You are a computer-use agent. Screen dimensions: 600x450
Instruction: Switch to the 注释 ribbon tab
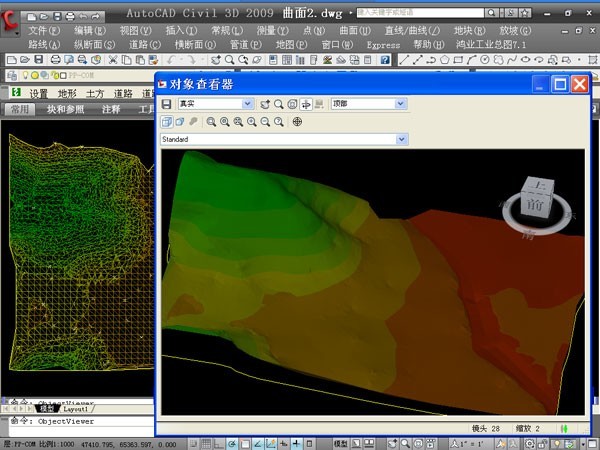pos(111,109)
